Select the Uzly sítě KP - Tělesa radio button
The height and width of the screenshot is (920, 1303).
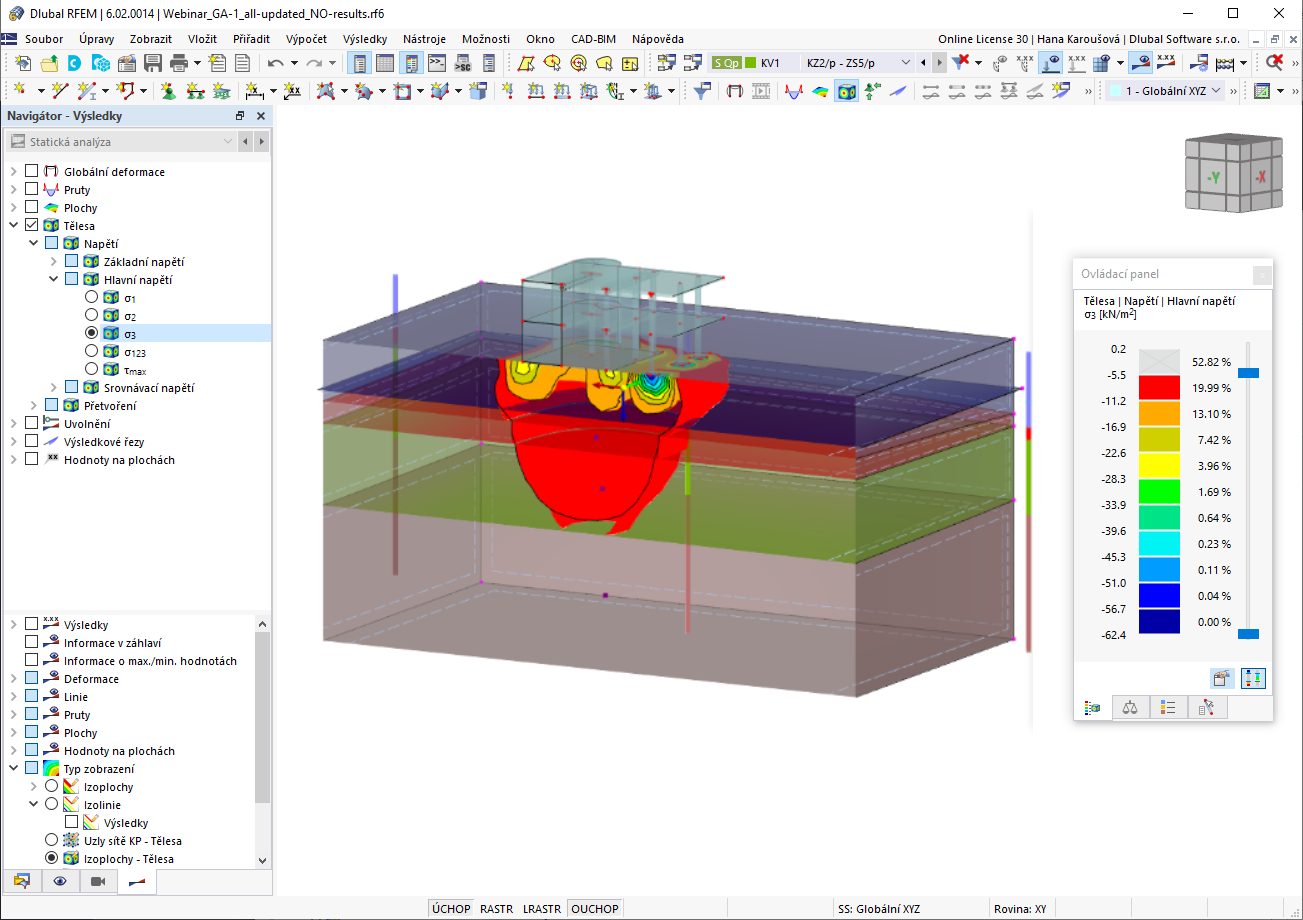pos(52,841)
